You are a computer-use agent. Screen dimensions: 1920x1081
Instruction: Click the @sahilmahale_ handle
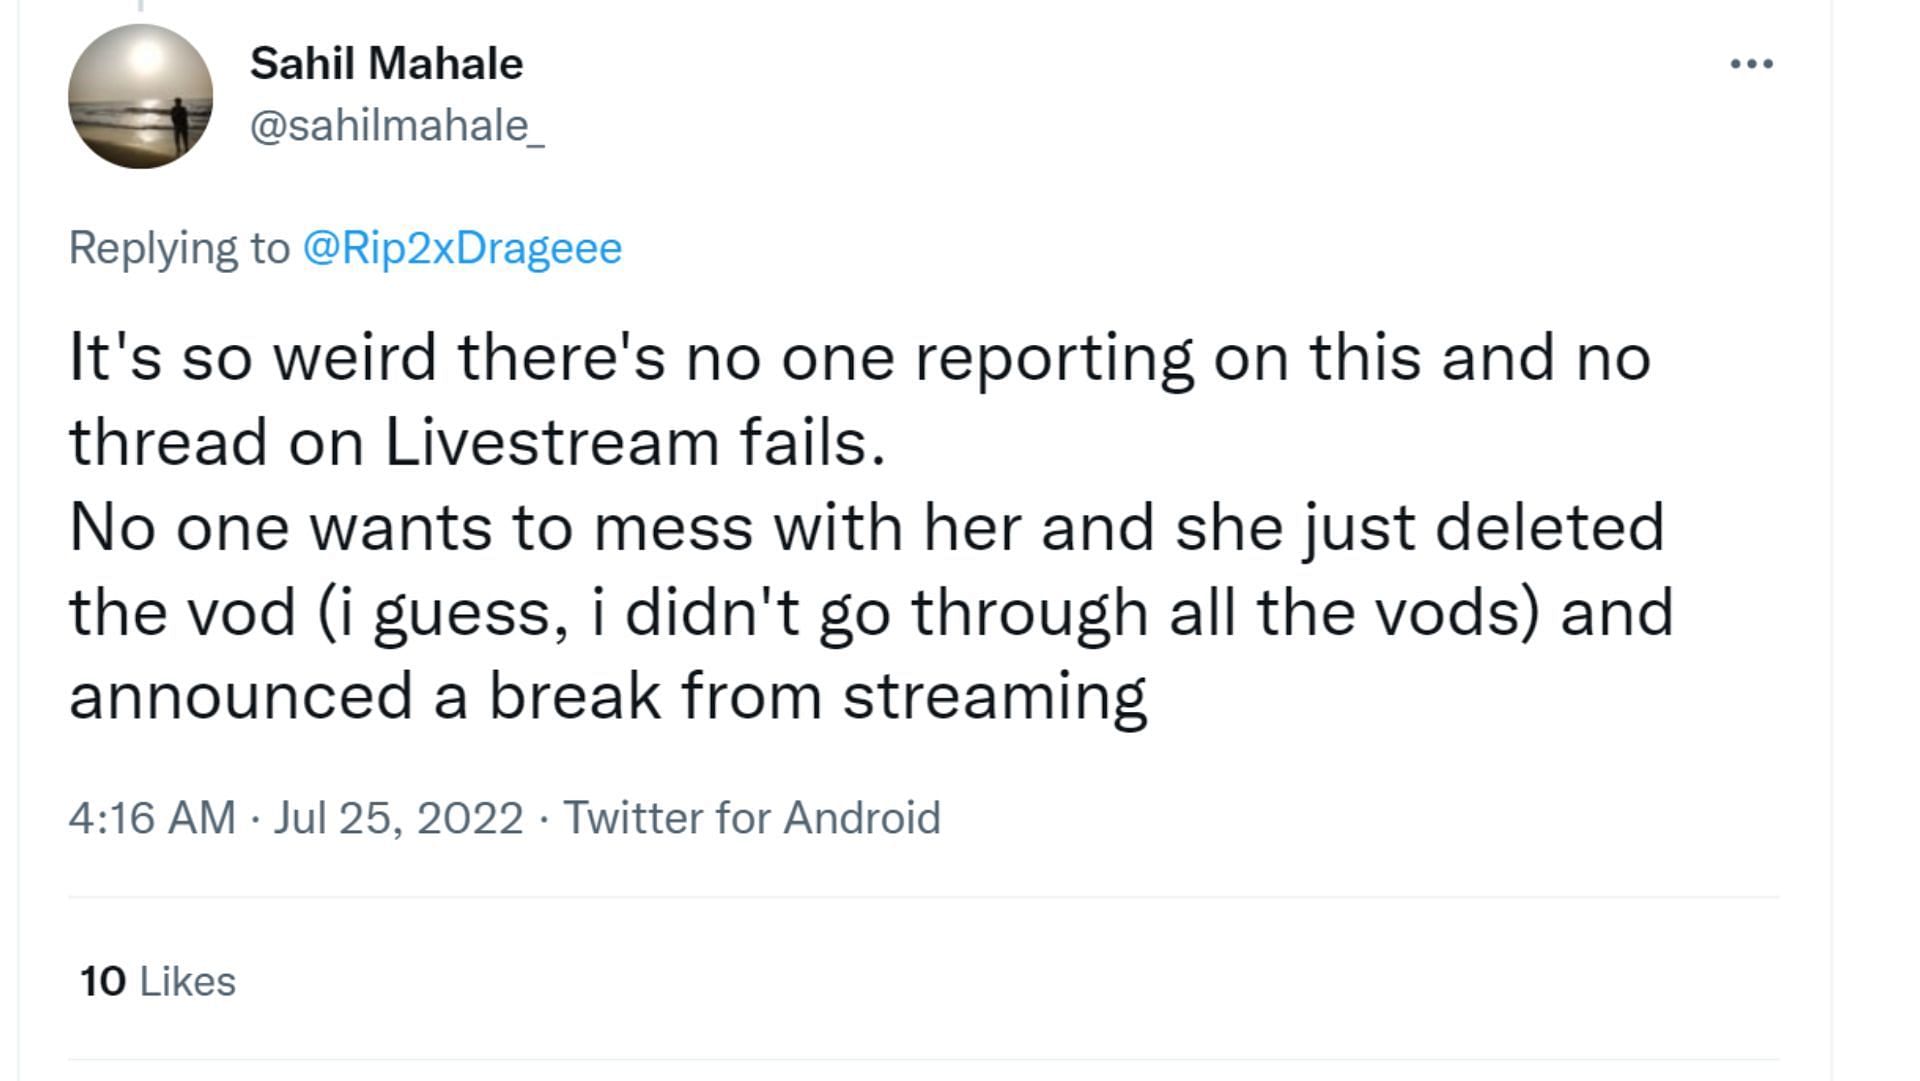pos(396,127)
